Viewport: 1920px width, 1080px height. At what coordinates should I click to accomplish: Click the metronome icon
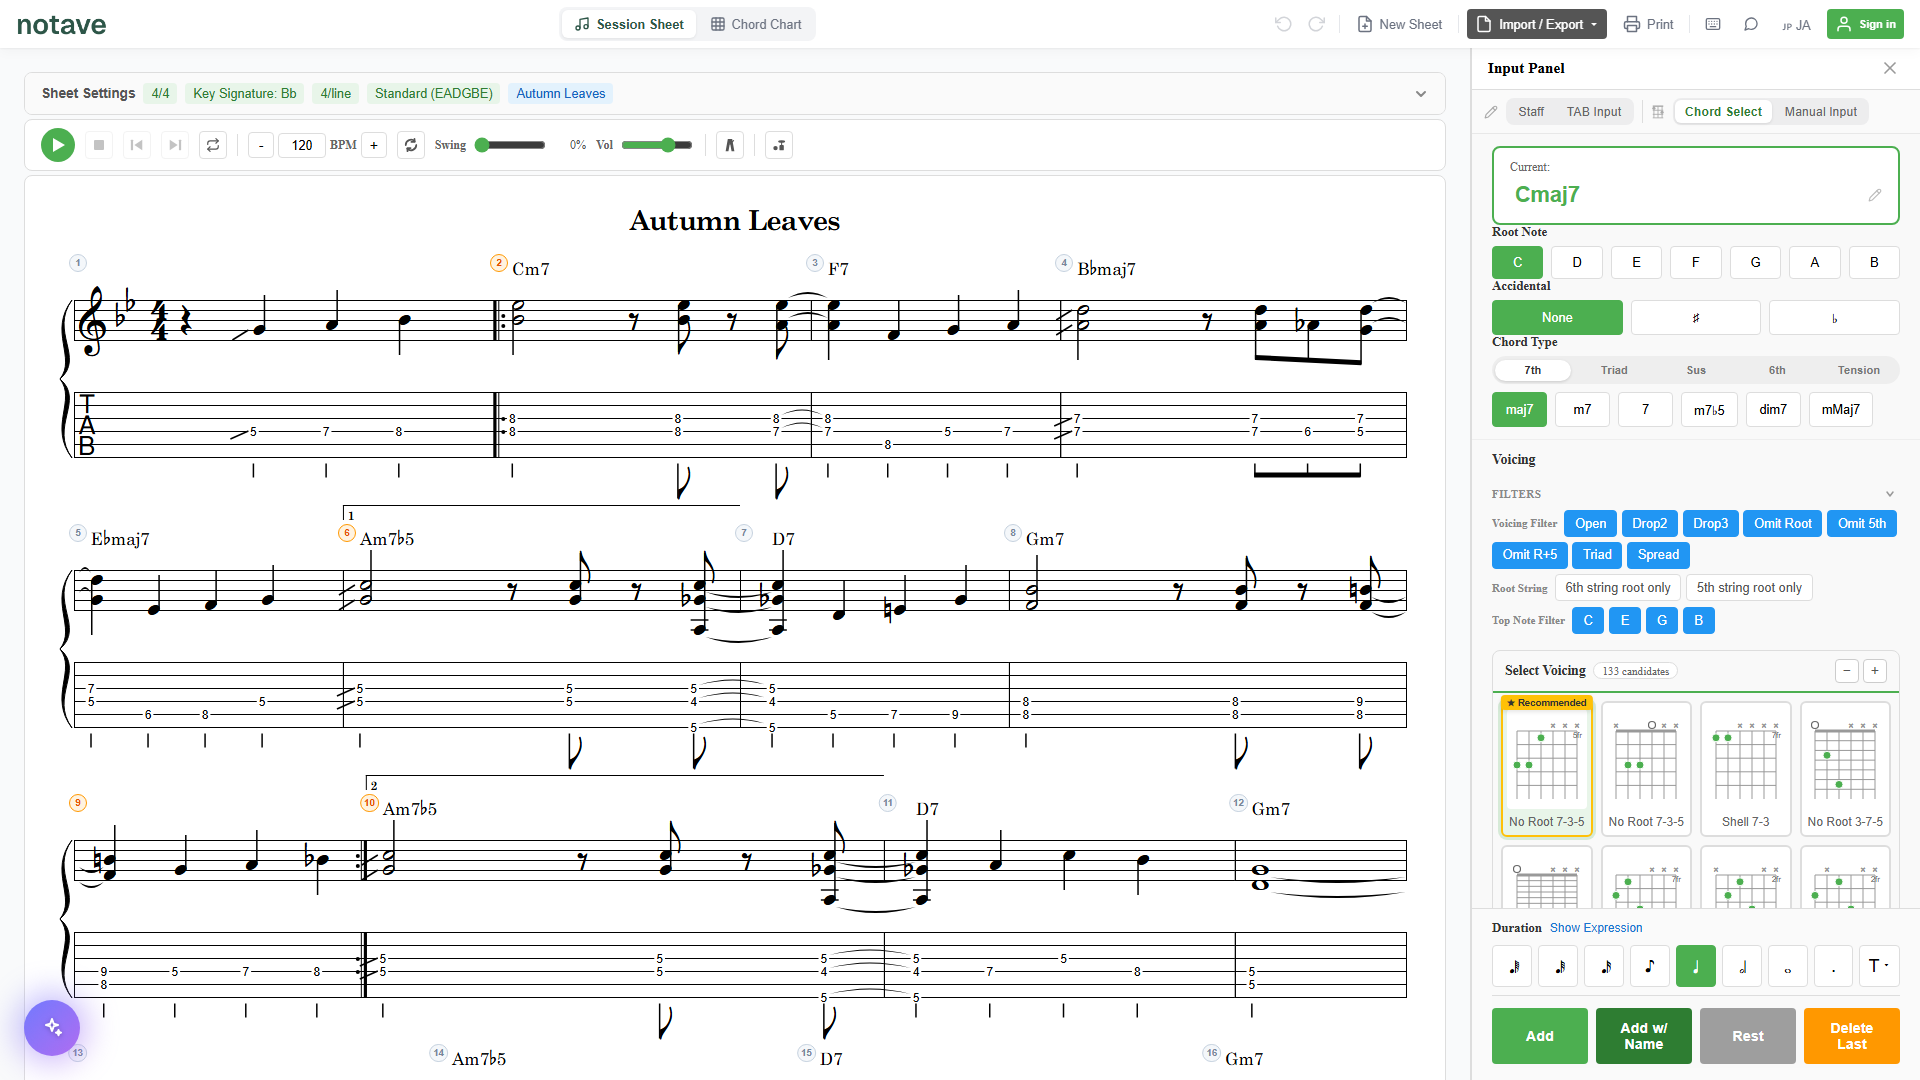[x=730, y=145]
